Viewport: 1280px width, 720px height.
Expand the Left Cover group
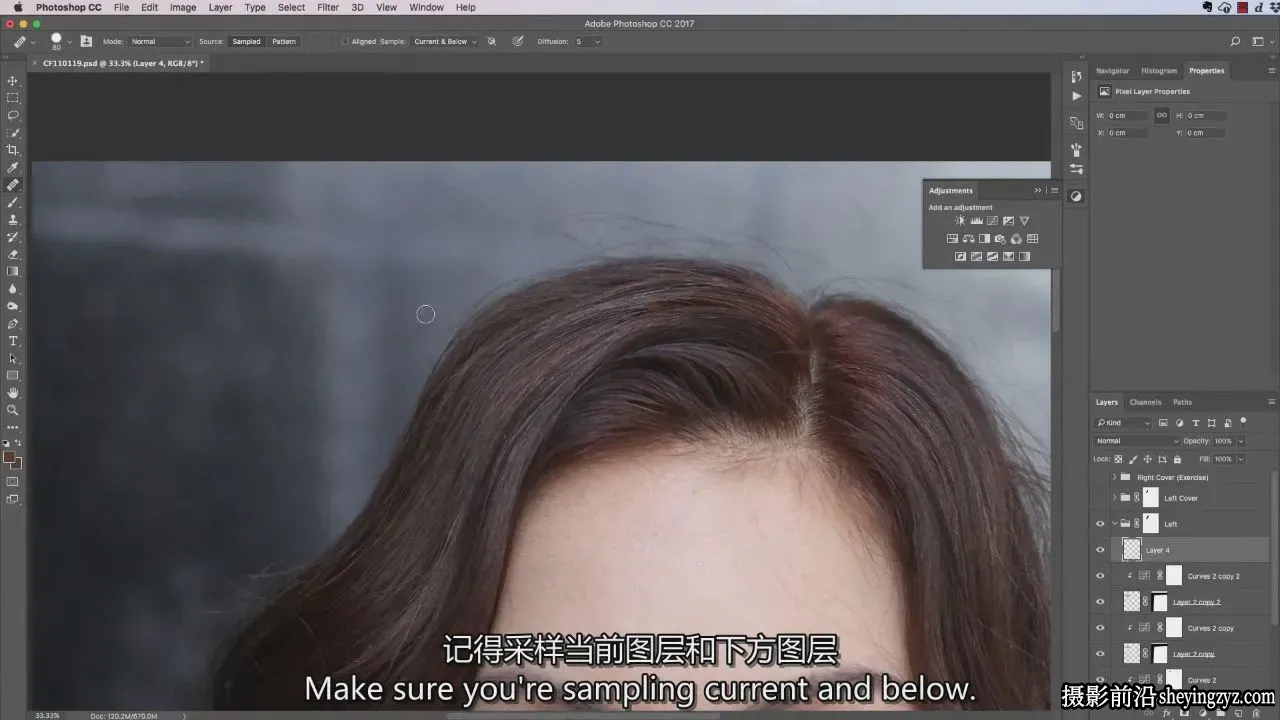1114,498
